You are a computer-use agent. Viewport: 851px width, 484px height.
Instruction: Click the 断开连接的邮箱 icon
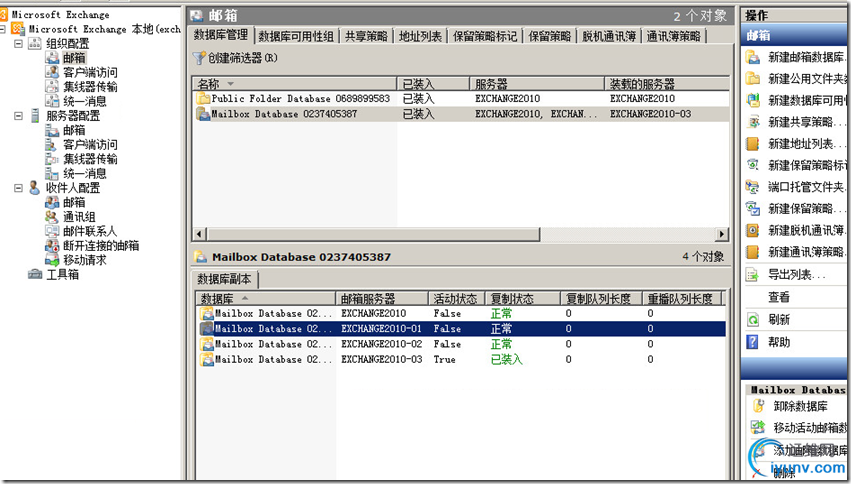pos(52,246)
